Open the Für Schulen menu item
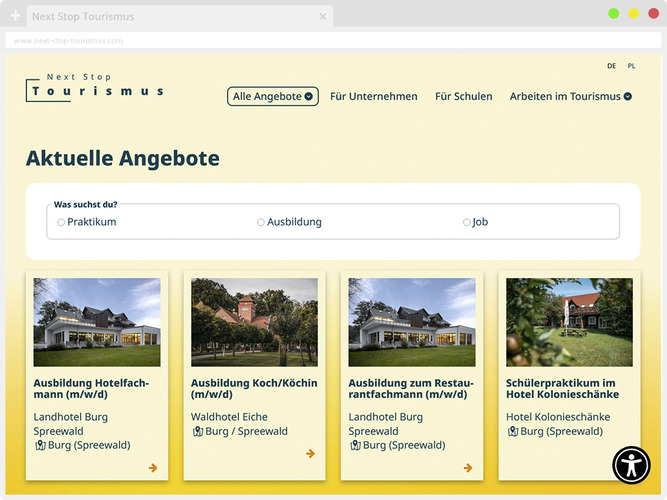 click(x=463, y=97)
